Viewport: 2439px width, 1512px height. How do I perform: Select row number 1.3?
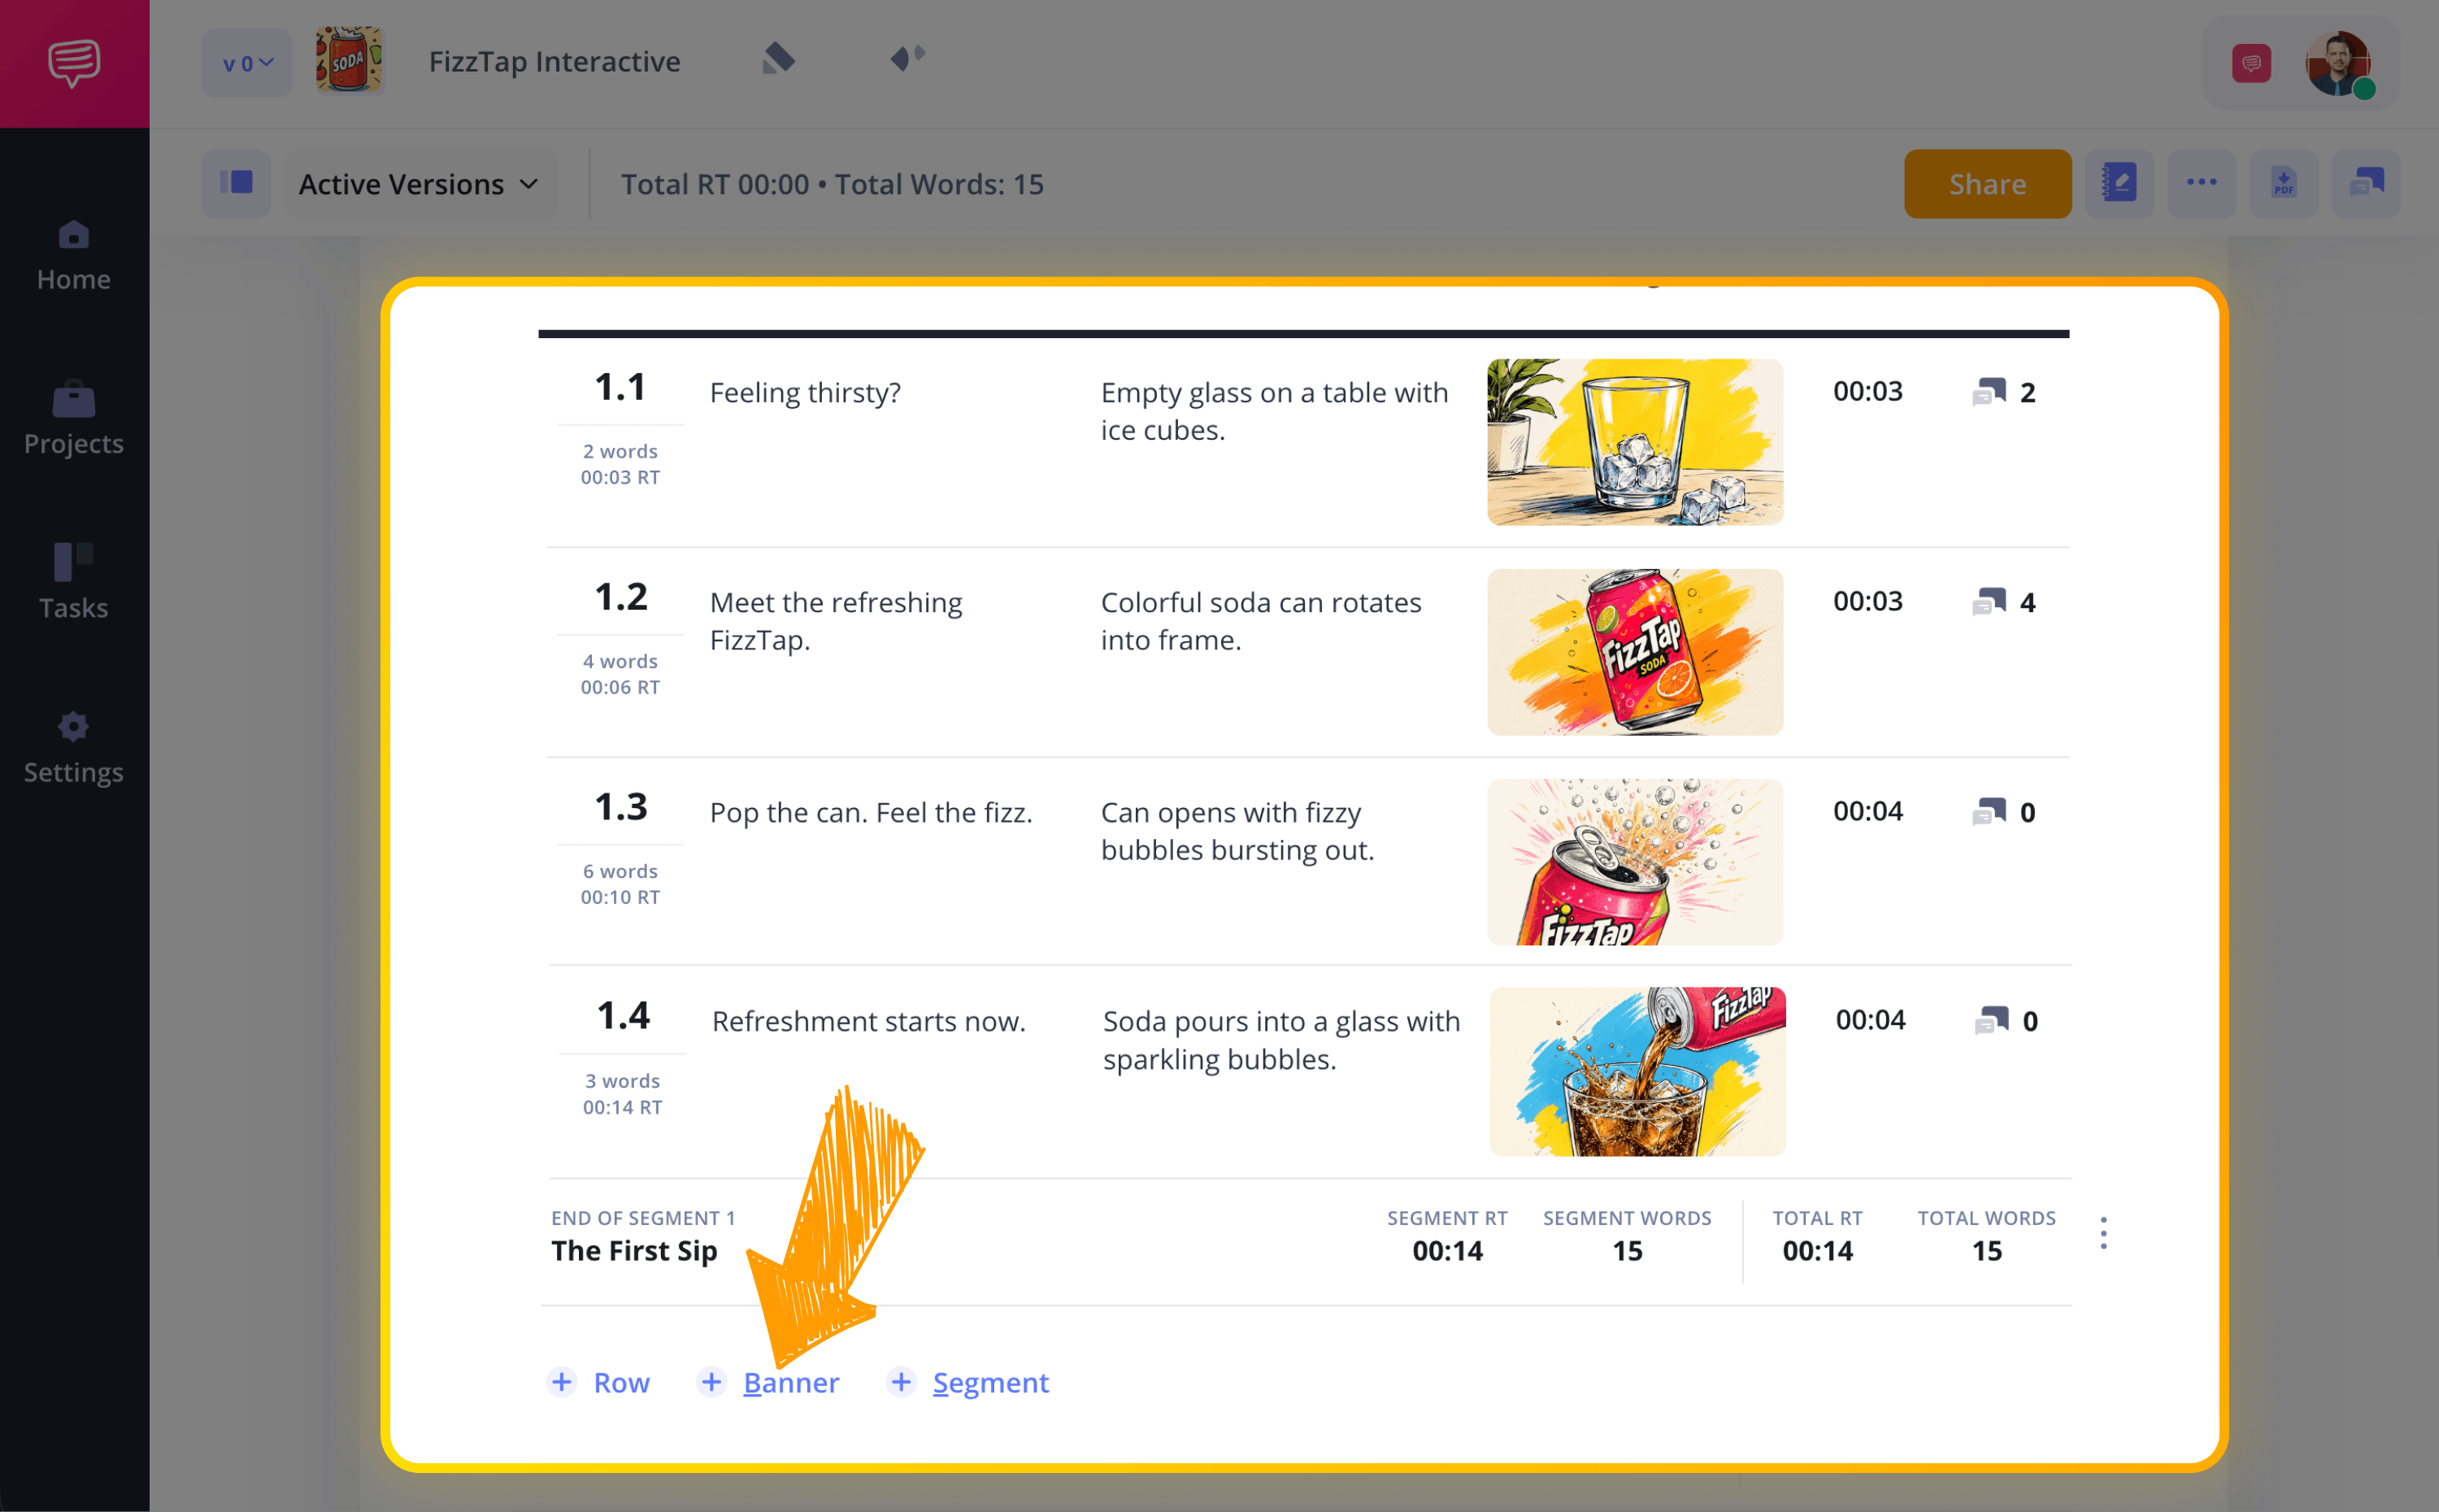tap(620, 807)
